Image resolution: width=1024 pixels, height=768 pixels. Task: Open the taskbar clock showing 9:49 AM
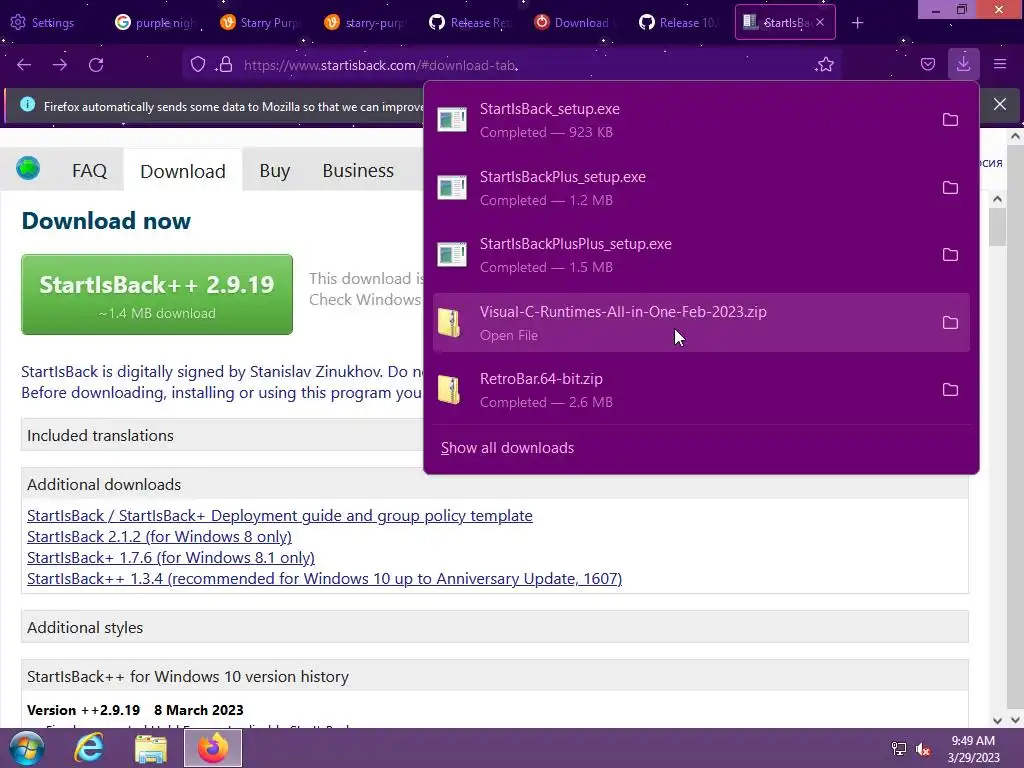[973, 749]
